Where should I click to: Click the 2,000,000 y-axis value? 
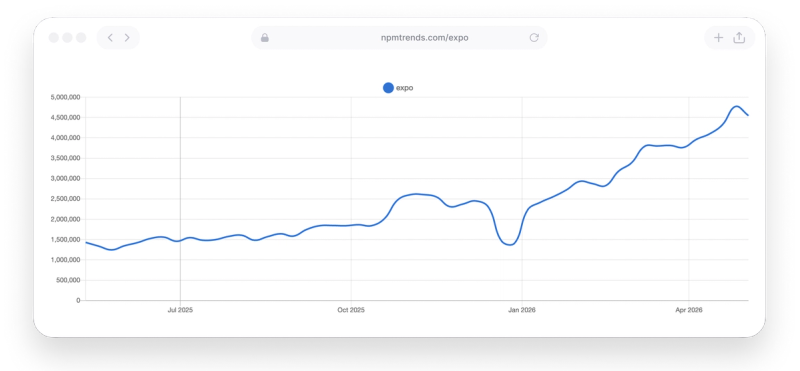click(65, 219)
